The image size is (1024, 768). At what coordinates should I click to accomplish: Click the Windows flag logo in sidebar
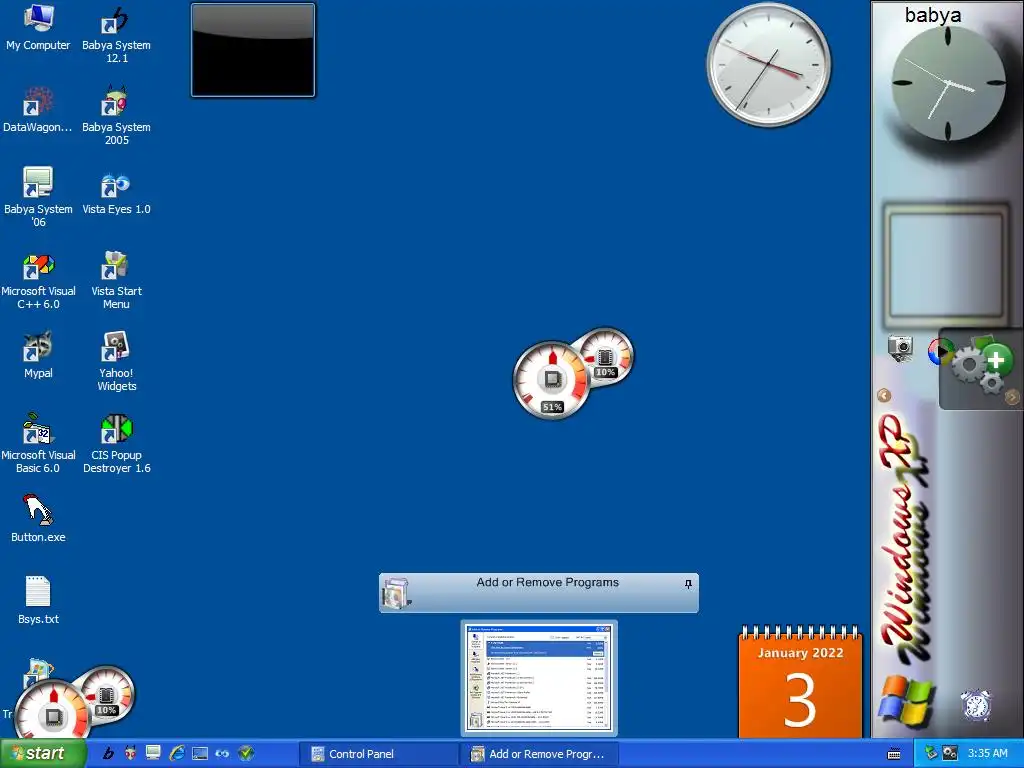tap(906, 701)
